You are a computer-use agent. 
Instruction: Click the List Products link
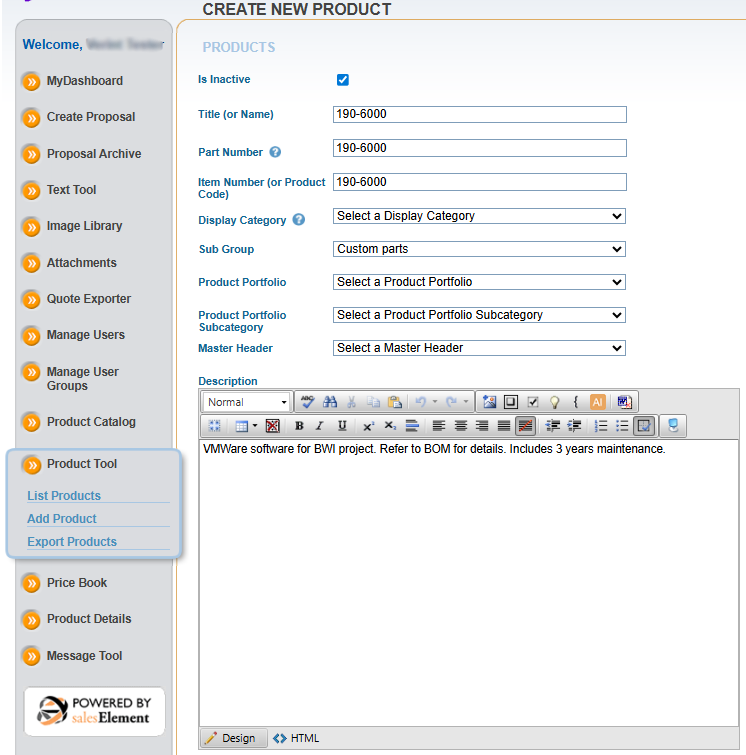(x=64, y=496)
